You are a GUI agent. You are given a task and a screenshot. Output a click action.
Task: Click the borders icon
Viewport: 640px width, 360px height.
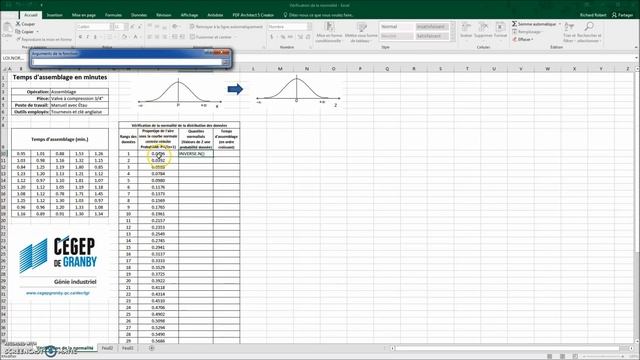[x=109, y=37]
